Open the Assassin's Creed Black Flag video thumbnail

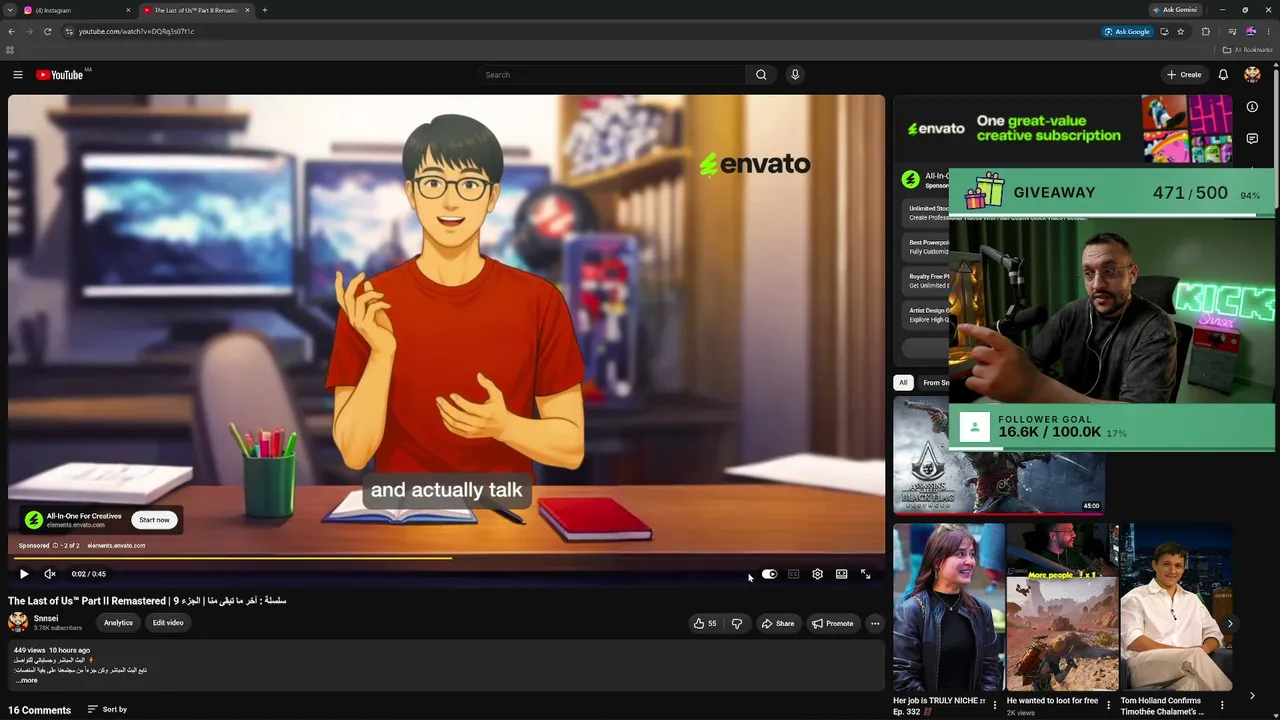tap(998, 455)
